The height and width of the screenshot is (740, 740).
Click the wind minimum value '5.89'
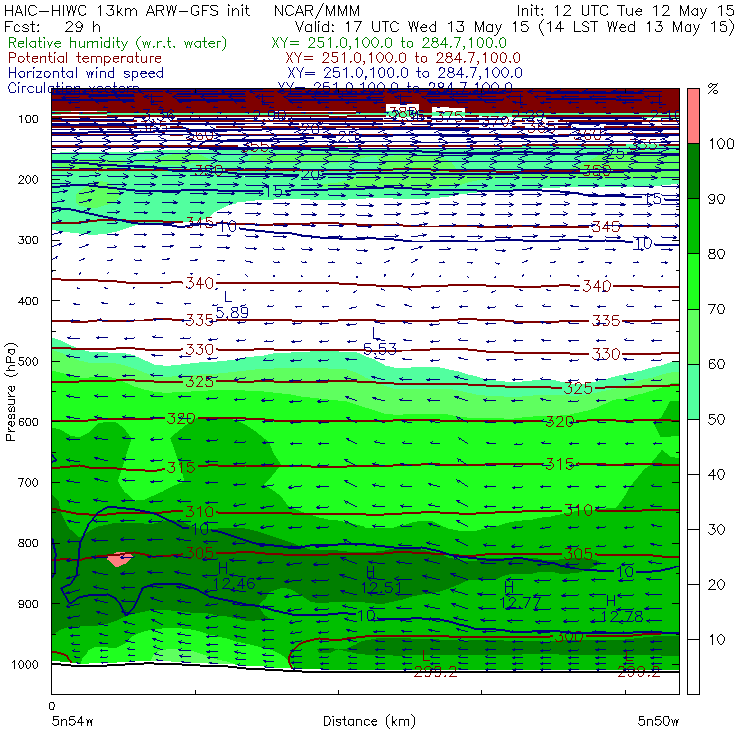pyautogui.click(x=232, y=312)
